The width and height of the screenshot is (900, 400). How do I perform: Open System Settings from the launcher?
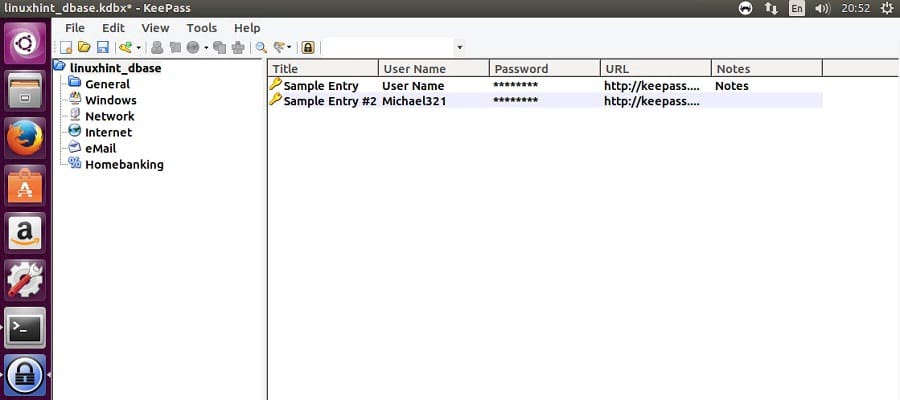[25, 280]
